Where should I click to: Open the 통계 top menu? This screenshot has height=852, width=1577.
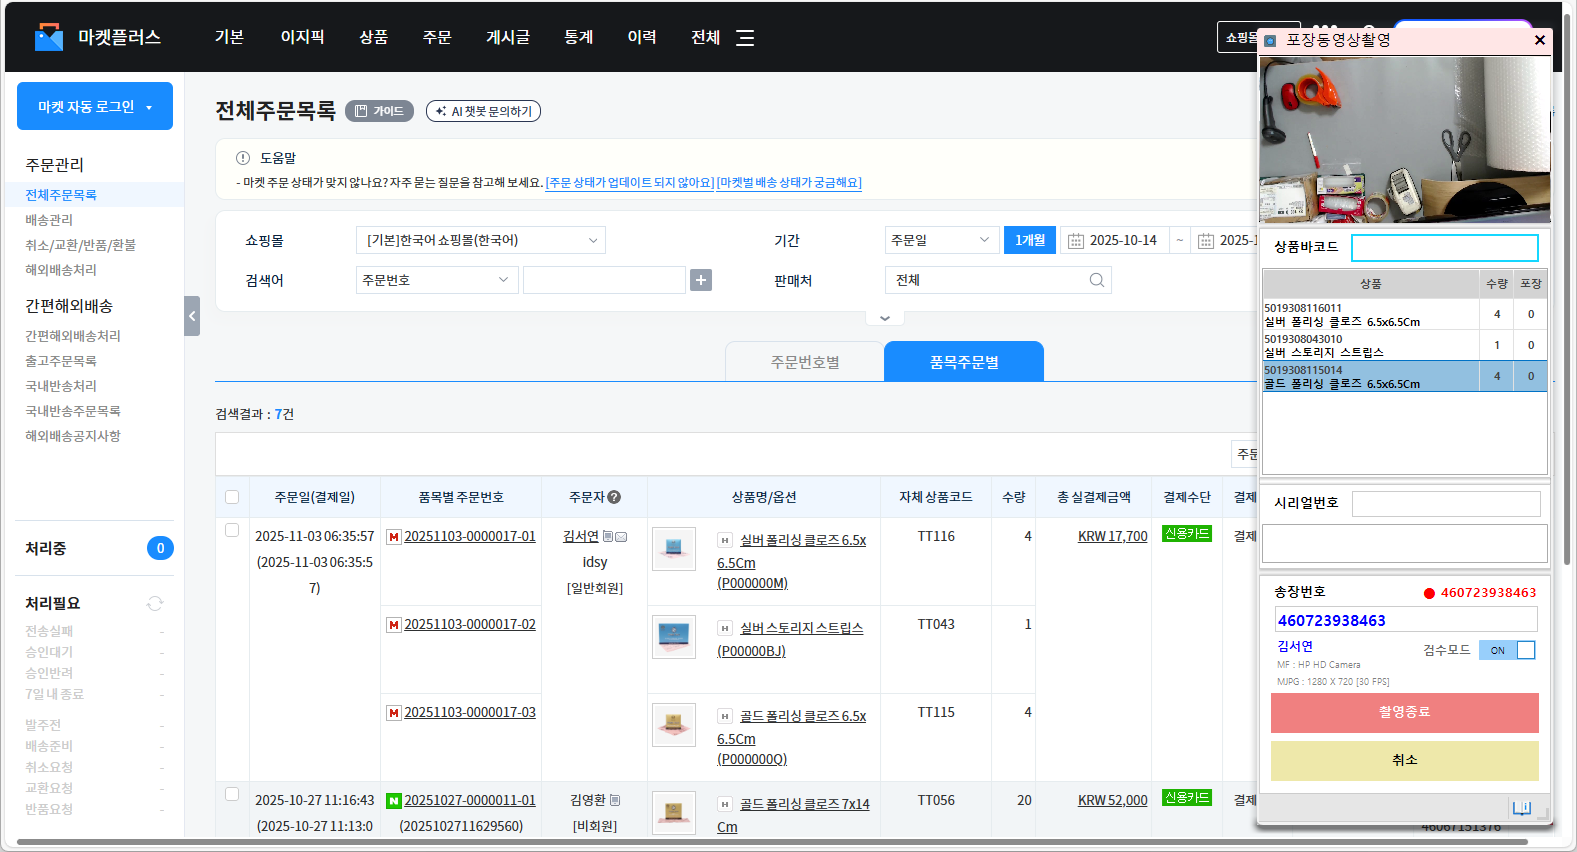coord(578,37)
